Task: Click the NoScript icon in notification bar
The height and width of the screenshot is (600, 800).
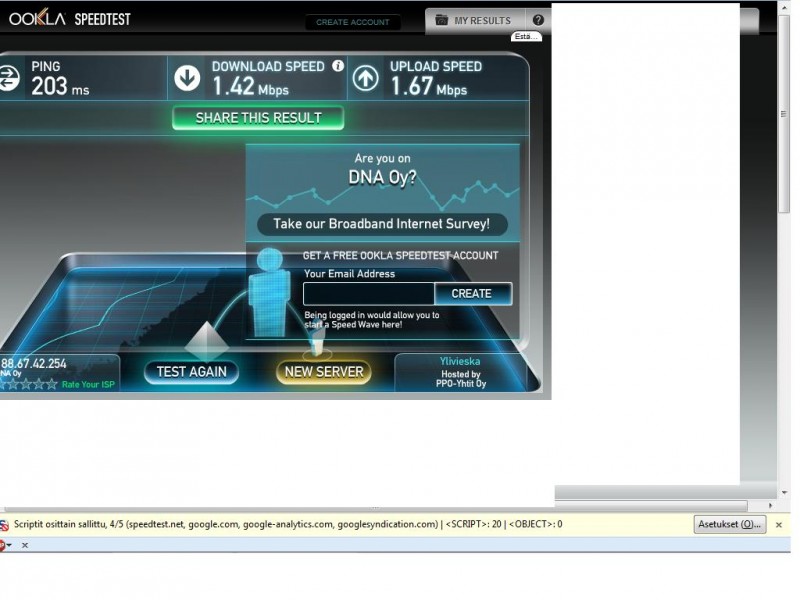Action: (4, 524)
